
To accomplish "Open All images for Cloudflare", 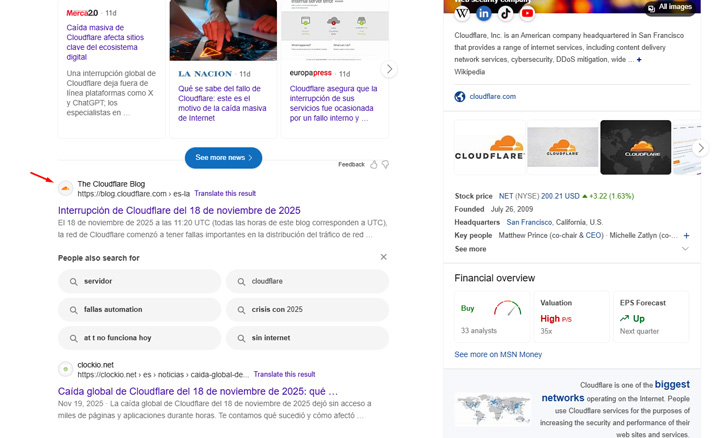I will coord(669,7).
